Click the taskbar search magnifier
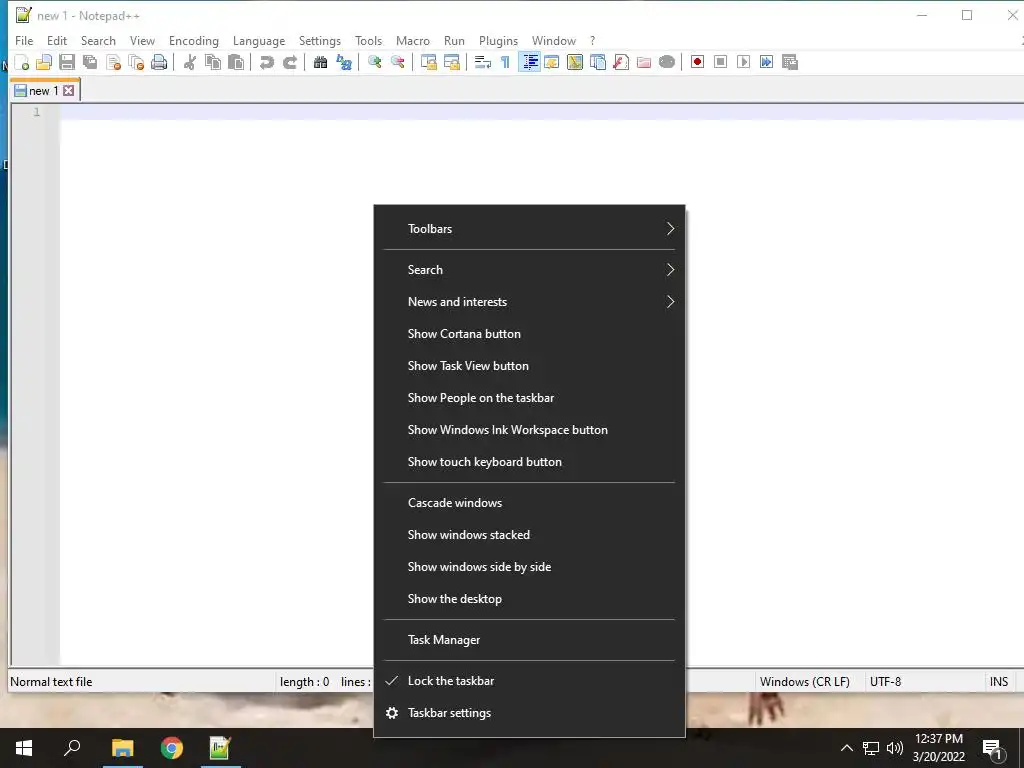This screenshot has width=1024, height=768. [x=72, y=748]
